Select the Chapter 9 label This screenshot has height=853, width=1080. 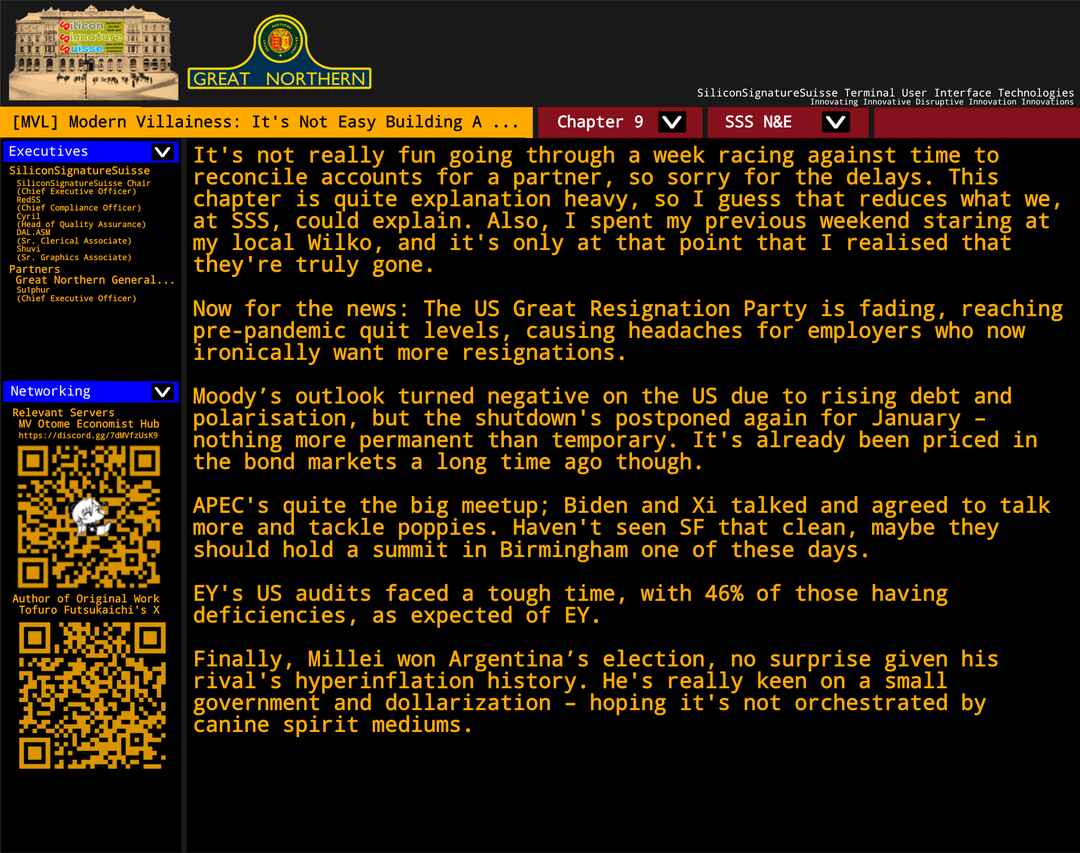coord(600,122)
